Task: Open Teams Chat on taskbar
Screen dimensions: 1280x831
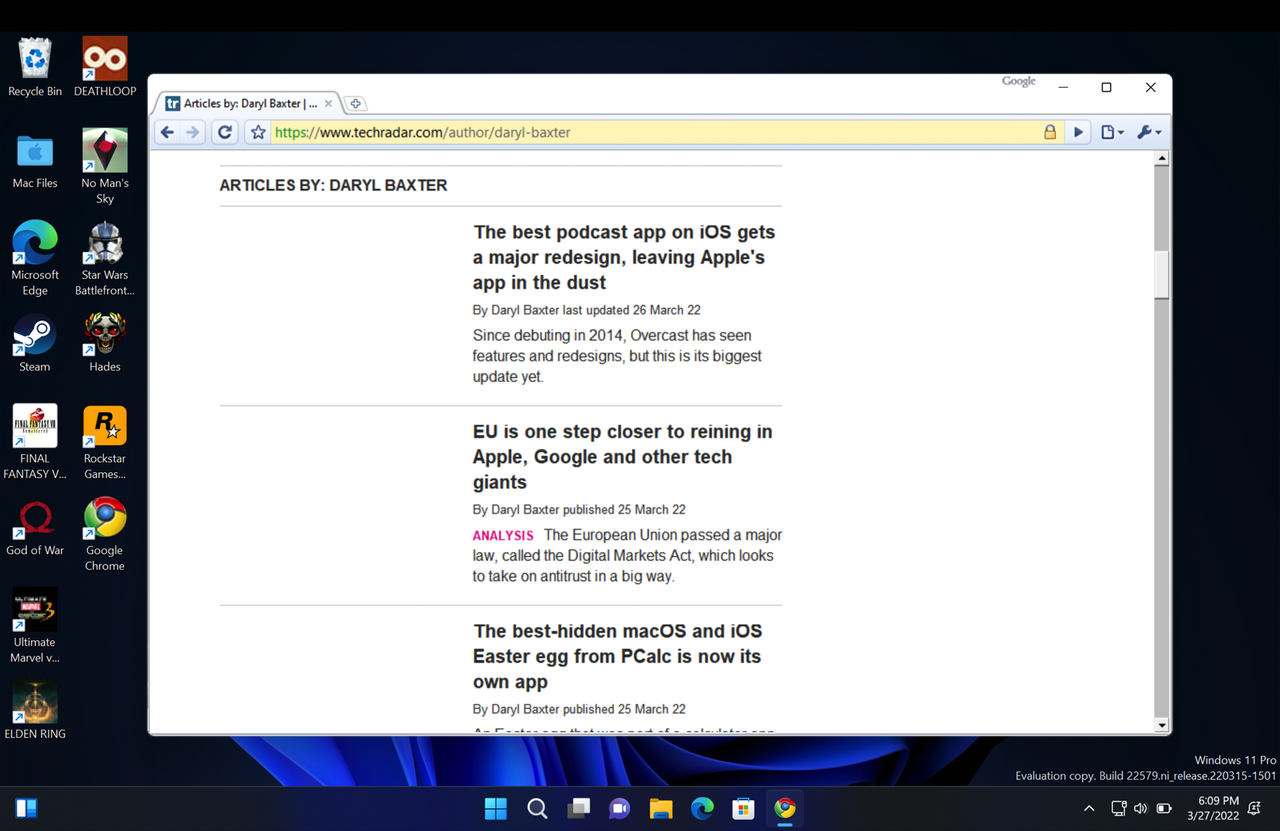Action: [620, 808]
